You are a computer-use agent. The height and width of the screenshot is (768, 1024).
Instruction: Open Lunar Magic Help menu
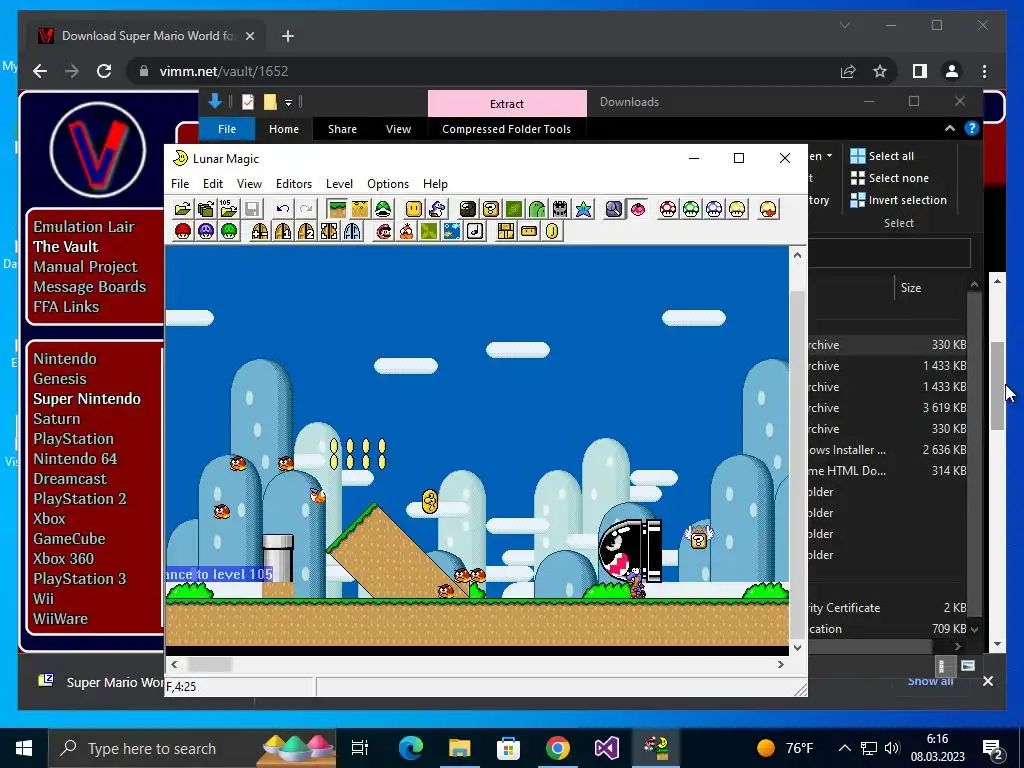click(435, 184)
